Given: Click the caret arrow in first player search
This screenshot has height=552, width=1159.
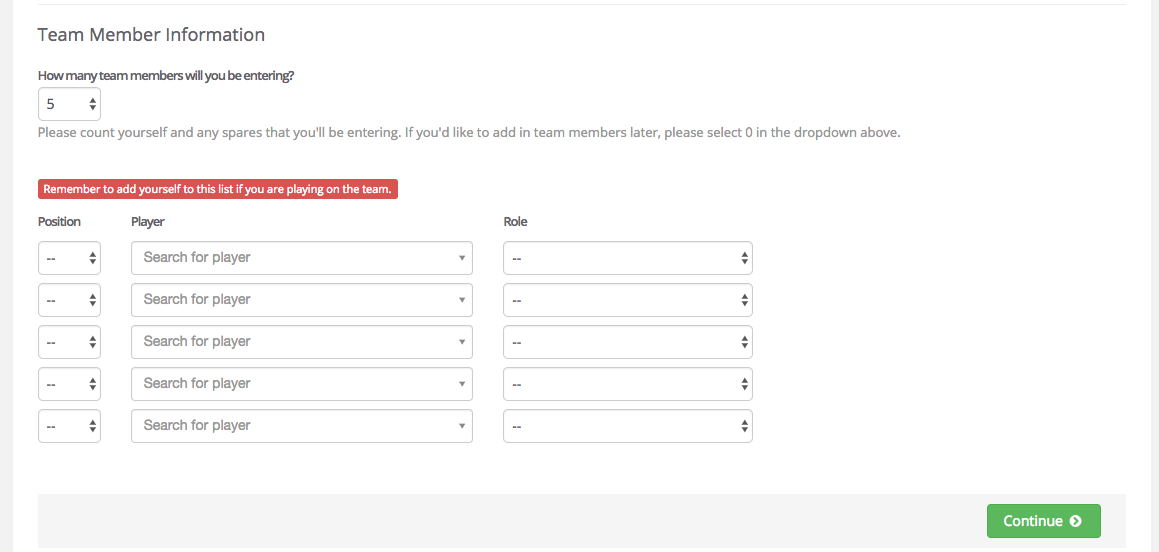Looking at the screenshot, I should pos(461,258).
